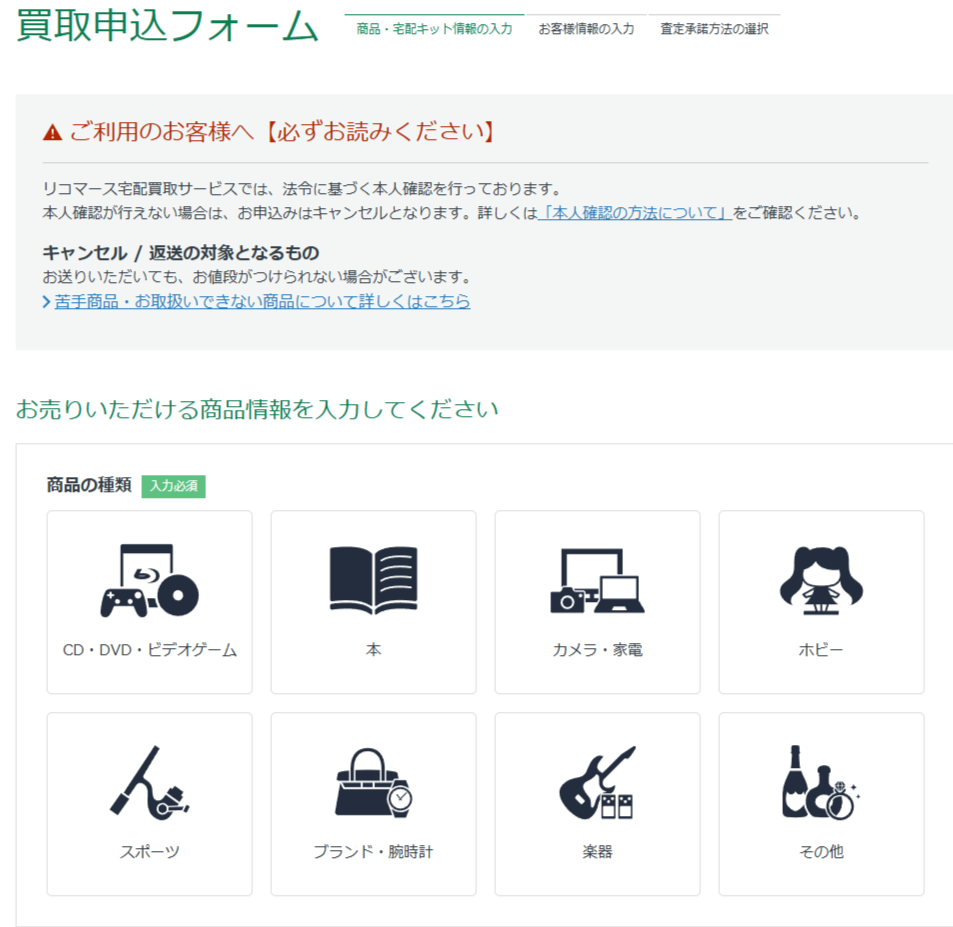Go to the 査定承諾方法の選択 step
Screen dimensions: 953x927
[x=714, y=29]
